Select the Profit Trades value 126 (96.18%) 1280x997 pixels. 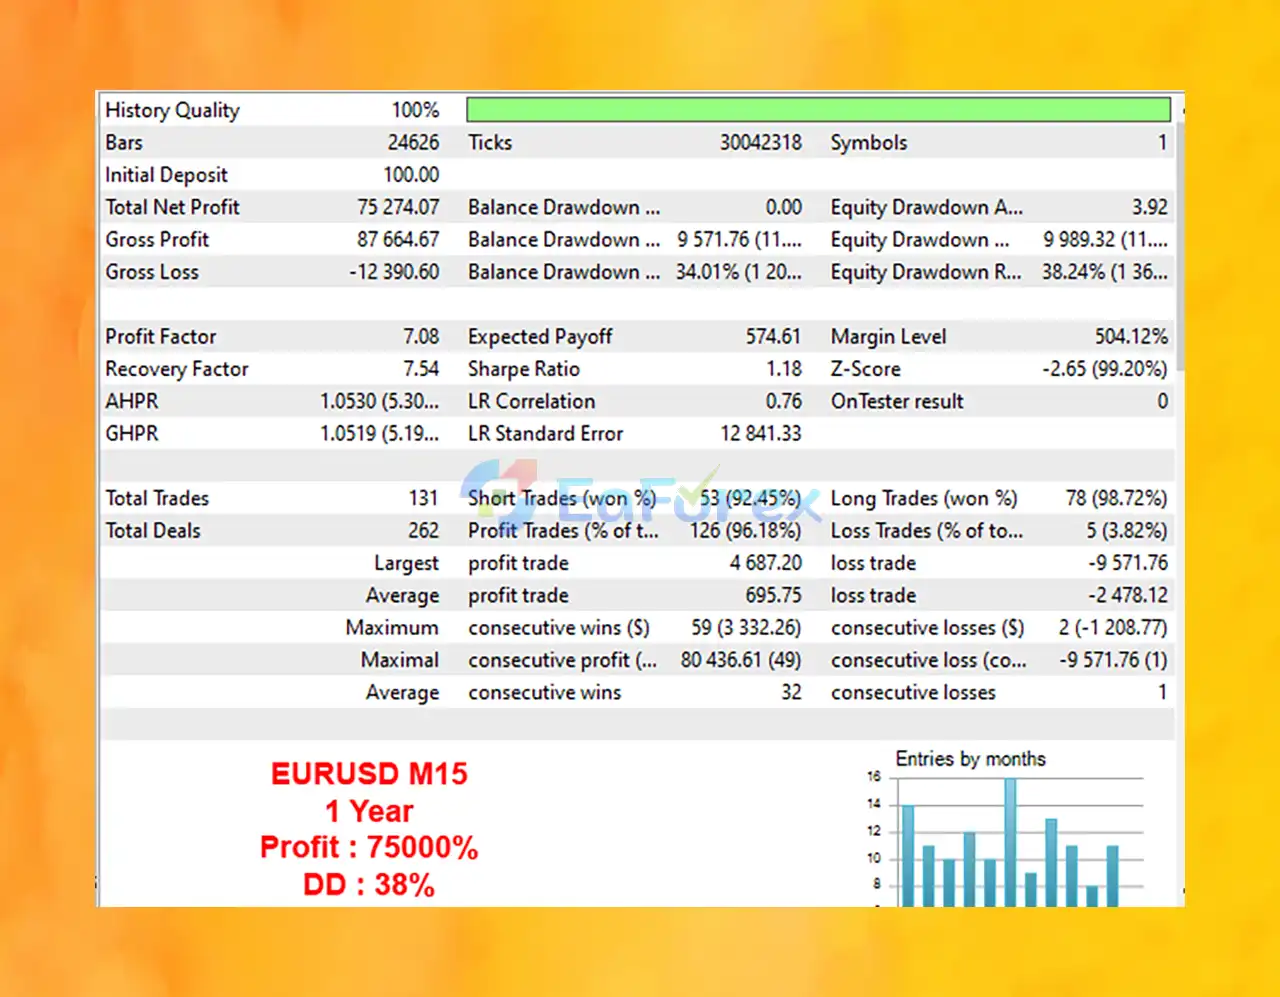coord(746,531)
